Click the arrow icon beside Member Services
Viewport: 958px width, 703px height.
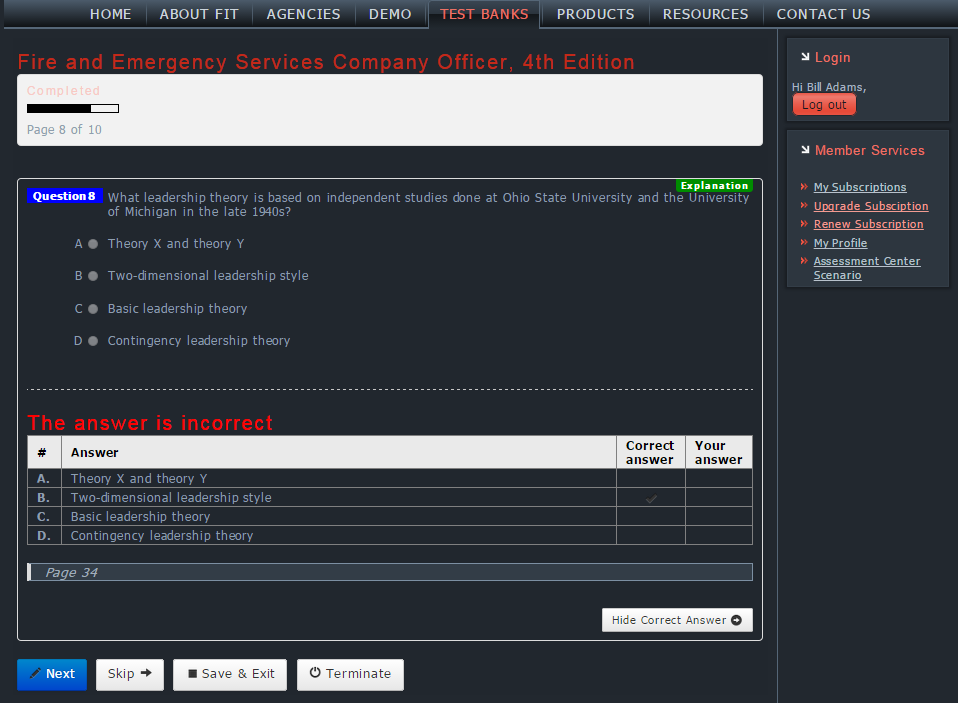(x=805, y=150)
